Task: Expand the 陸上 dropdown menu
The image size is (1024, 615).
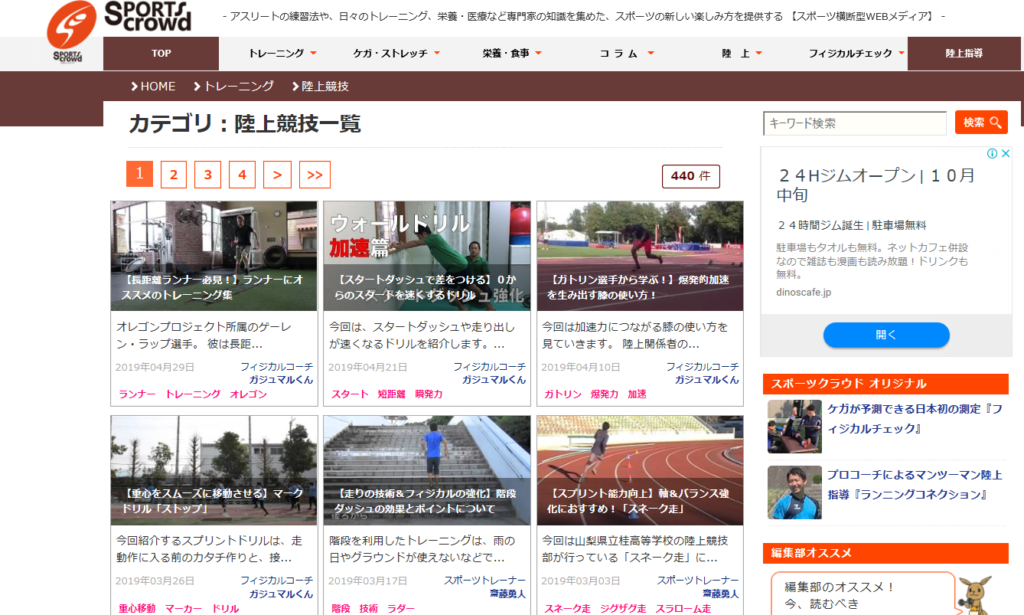Action: click(x=741, y=54)
